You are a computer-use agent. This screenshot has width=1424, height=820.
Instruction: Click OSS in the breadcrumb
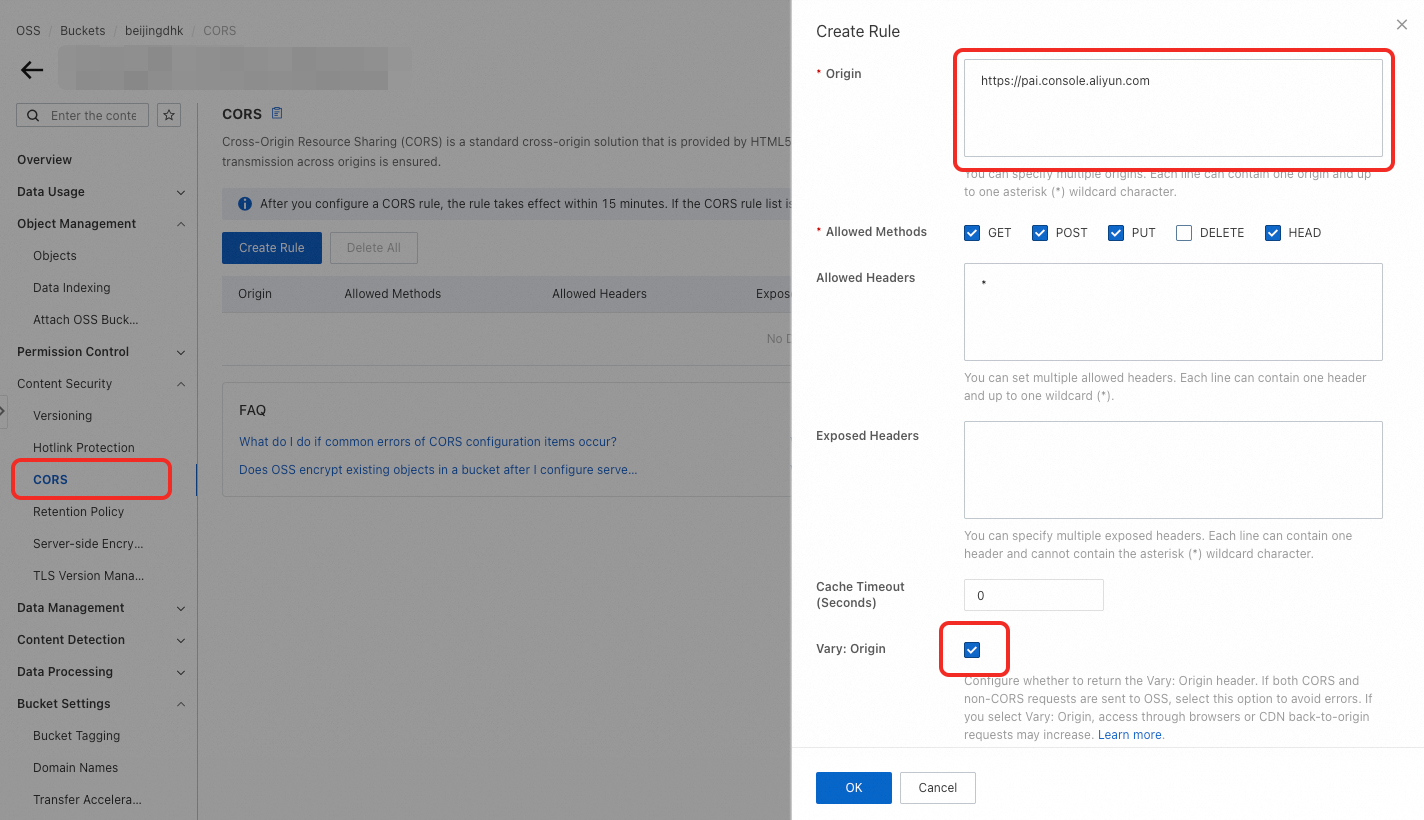click(28, 31)
